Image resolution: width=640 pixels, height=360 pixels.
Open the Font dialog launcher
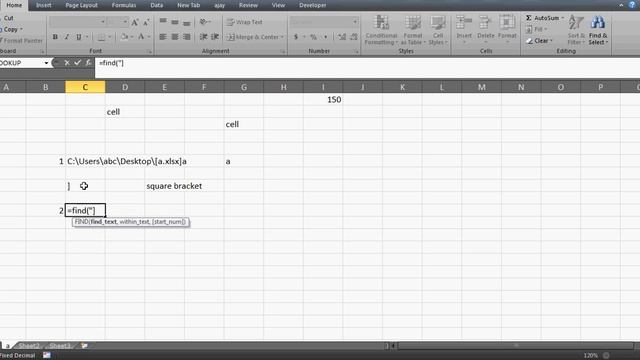coord(150,52)
